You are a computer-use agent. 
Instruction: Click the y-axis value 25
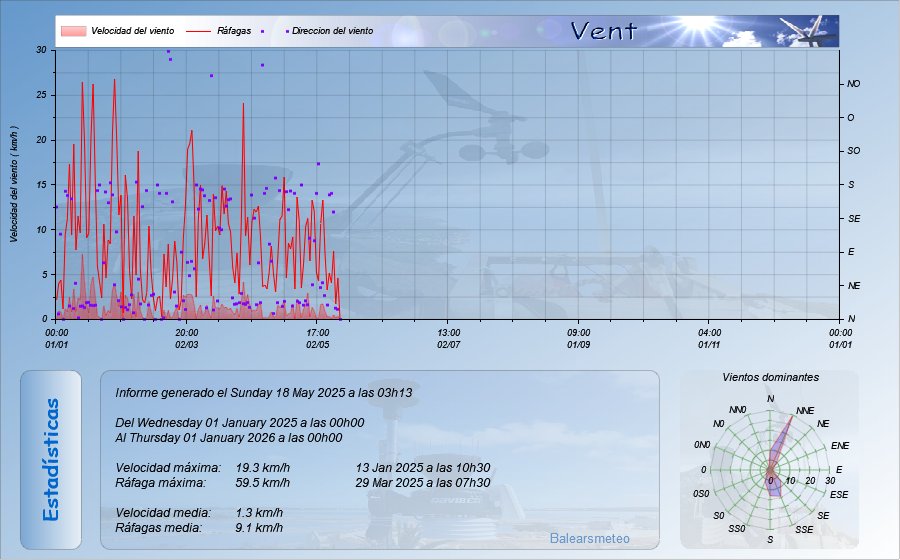pos(41,95)
